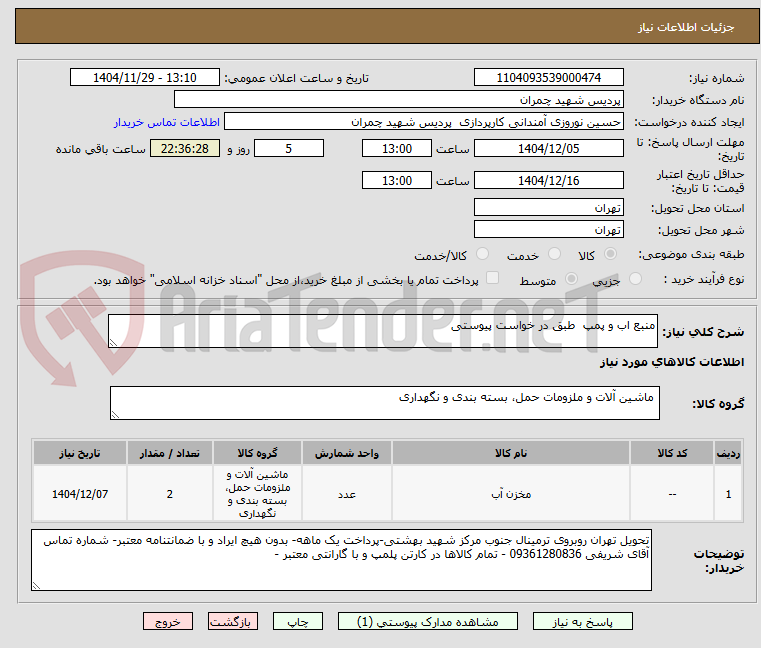Click the ایجاد کننده درخواست field

(424, 122)
